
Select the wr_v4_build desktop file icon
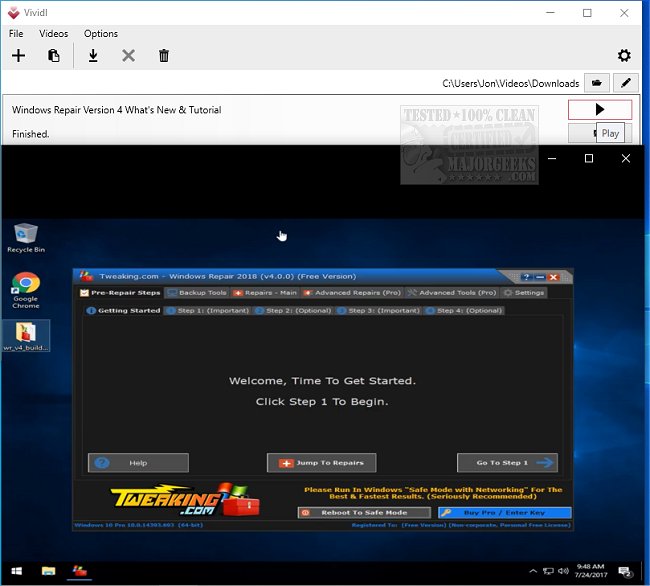click(x=26, y=336)
